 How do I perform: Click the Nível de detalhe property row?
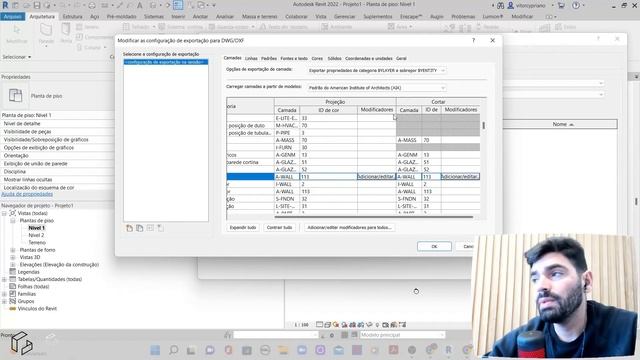(57, 123)
